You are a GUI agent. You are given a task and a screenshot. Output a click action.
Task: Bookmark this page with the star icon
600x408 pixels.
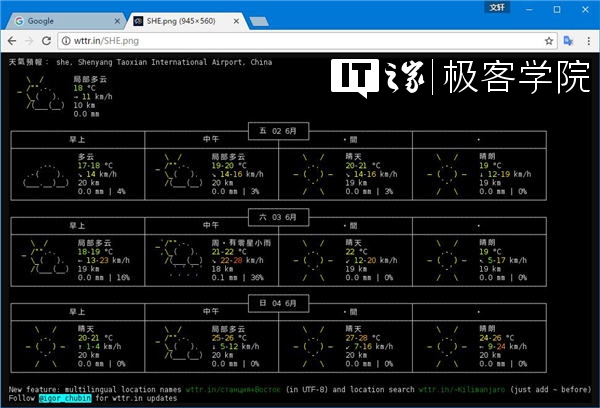click(549, 41)
